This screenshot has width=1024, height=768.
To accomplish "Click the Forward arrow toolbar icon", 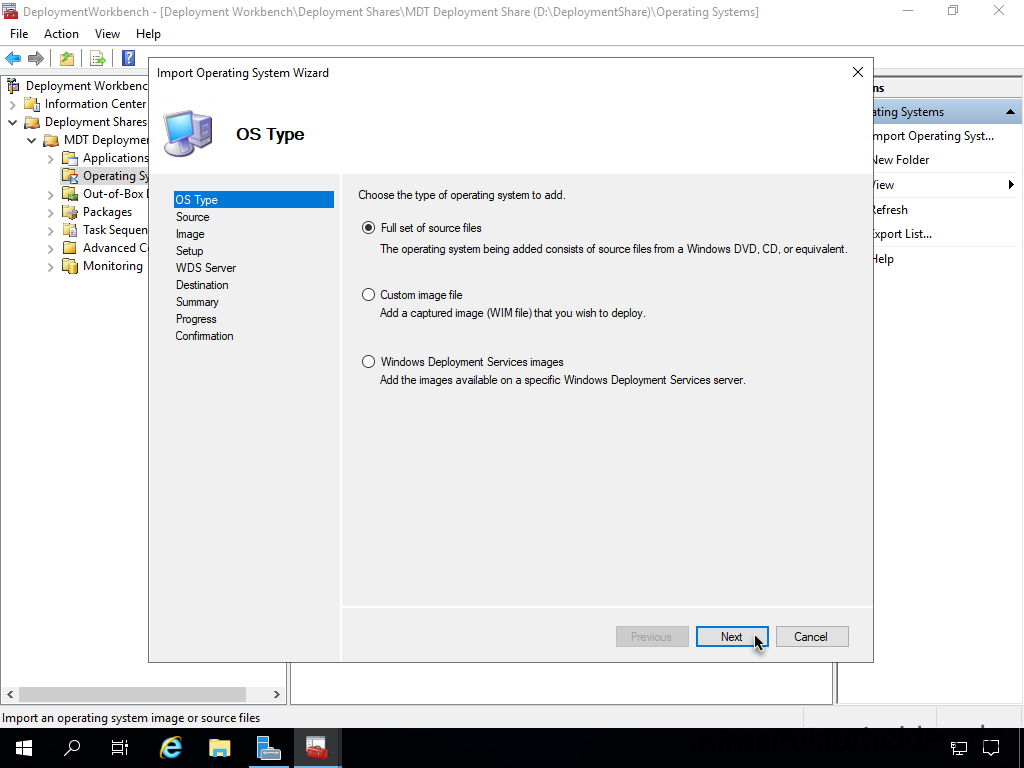I will coord(36,59).
